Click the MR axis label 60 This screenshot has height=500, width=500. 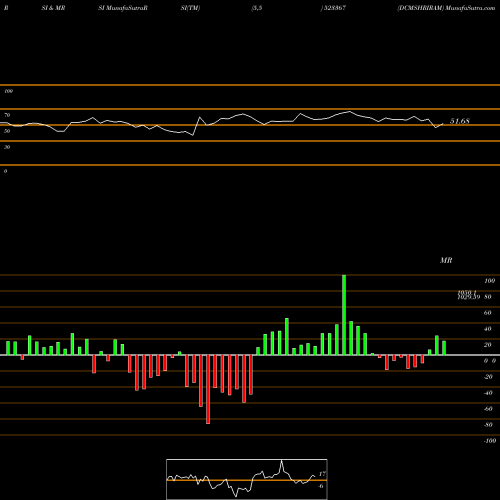[x=487, y=313]
